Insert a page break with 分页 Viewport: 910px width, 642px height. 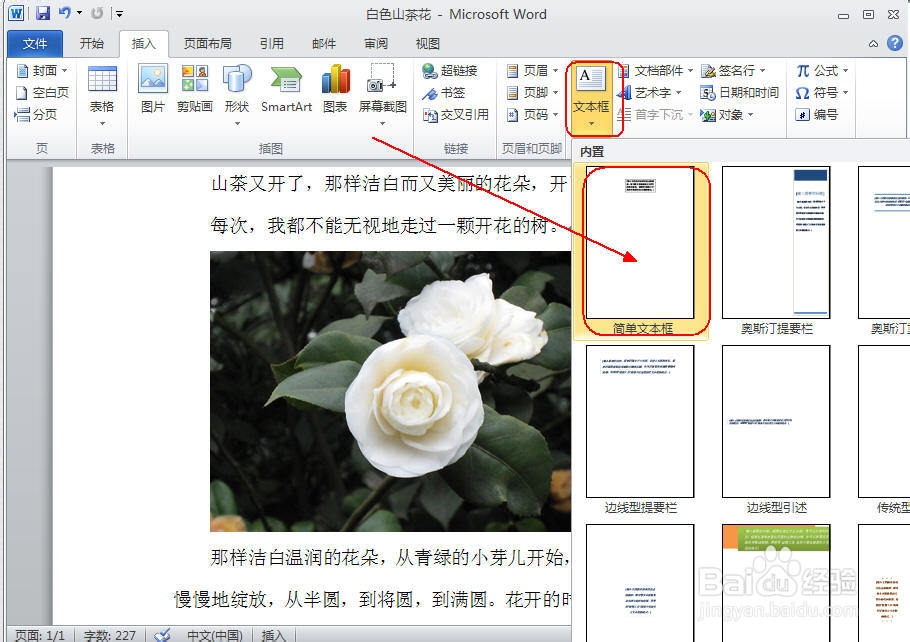(x=36, y=114)
